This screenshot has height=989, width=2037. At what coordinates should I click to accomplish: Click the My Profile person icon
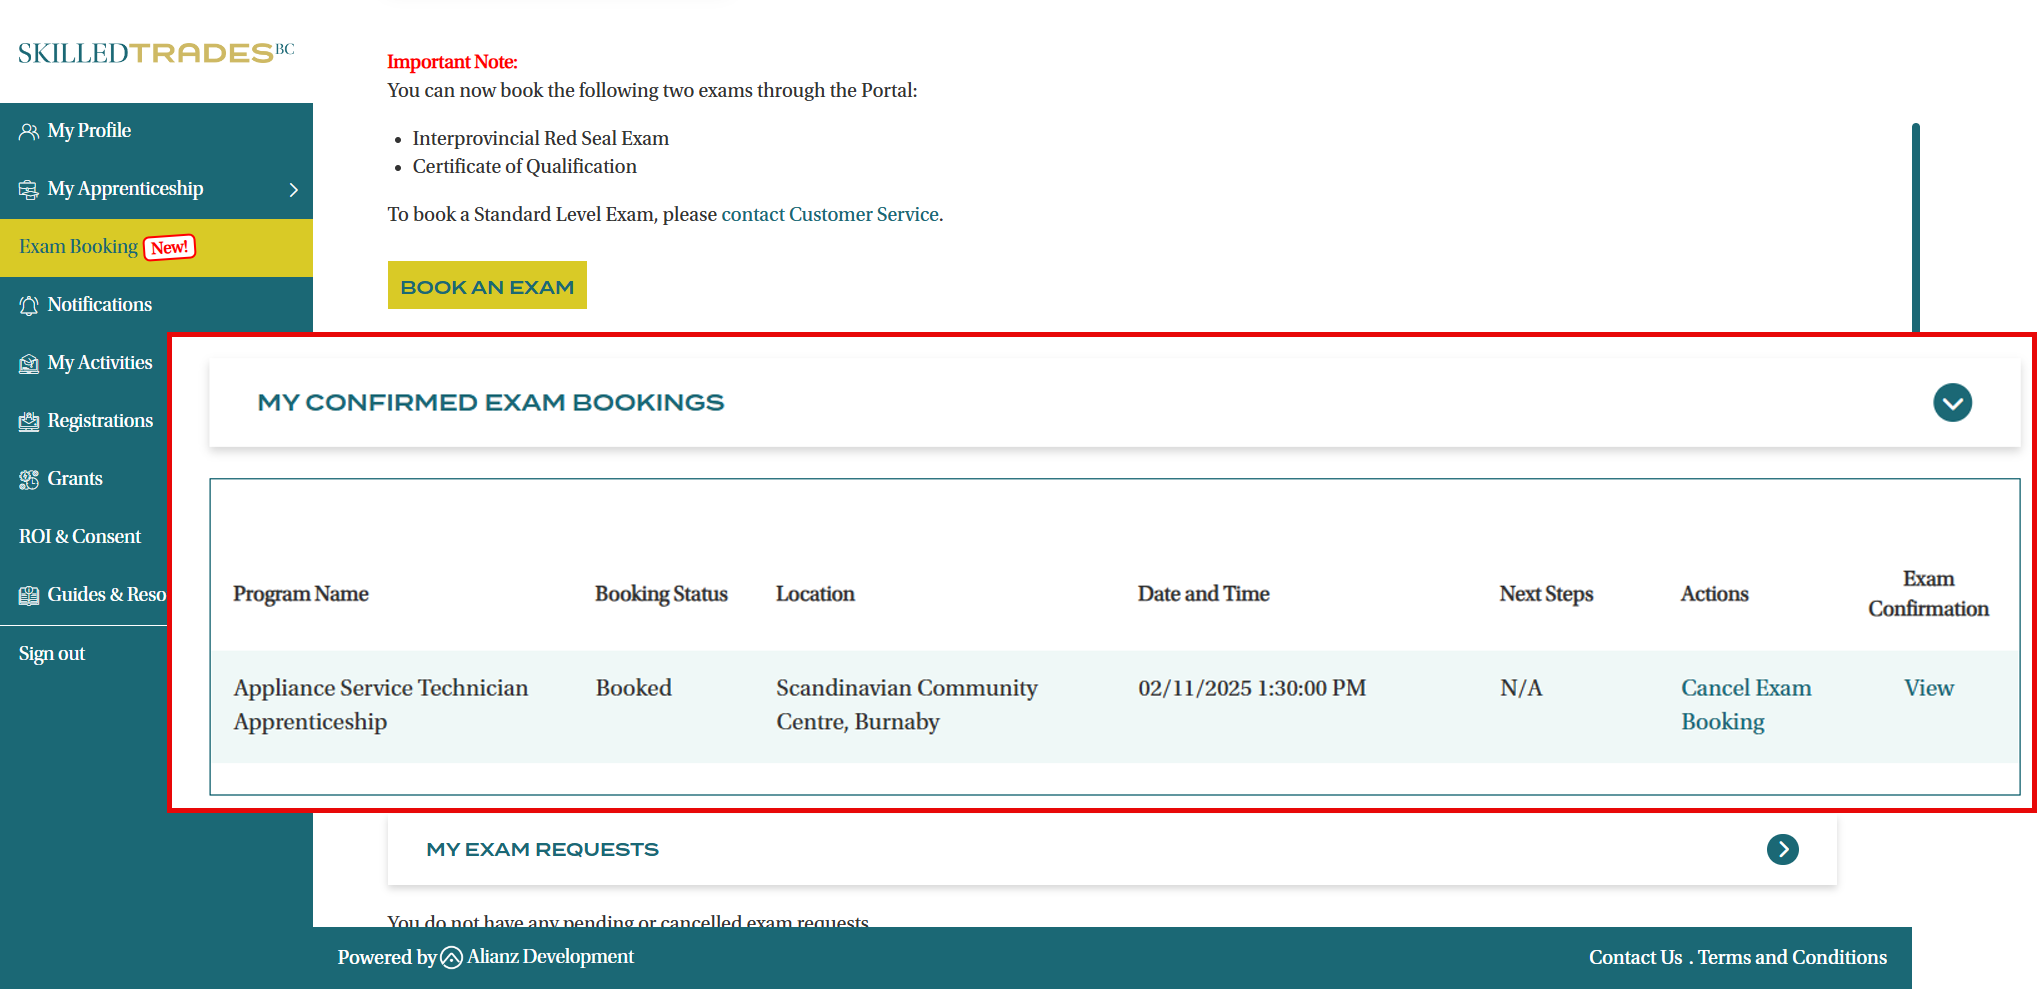tap(29, 132)
